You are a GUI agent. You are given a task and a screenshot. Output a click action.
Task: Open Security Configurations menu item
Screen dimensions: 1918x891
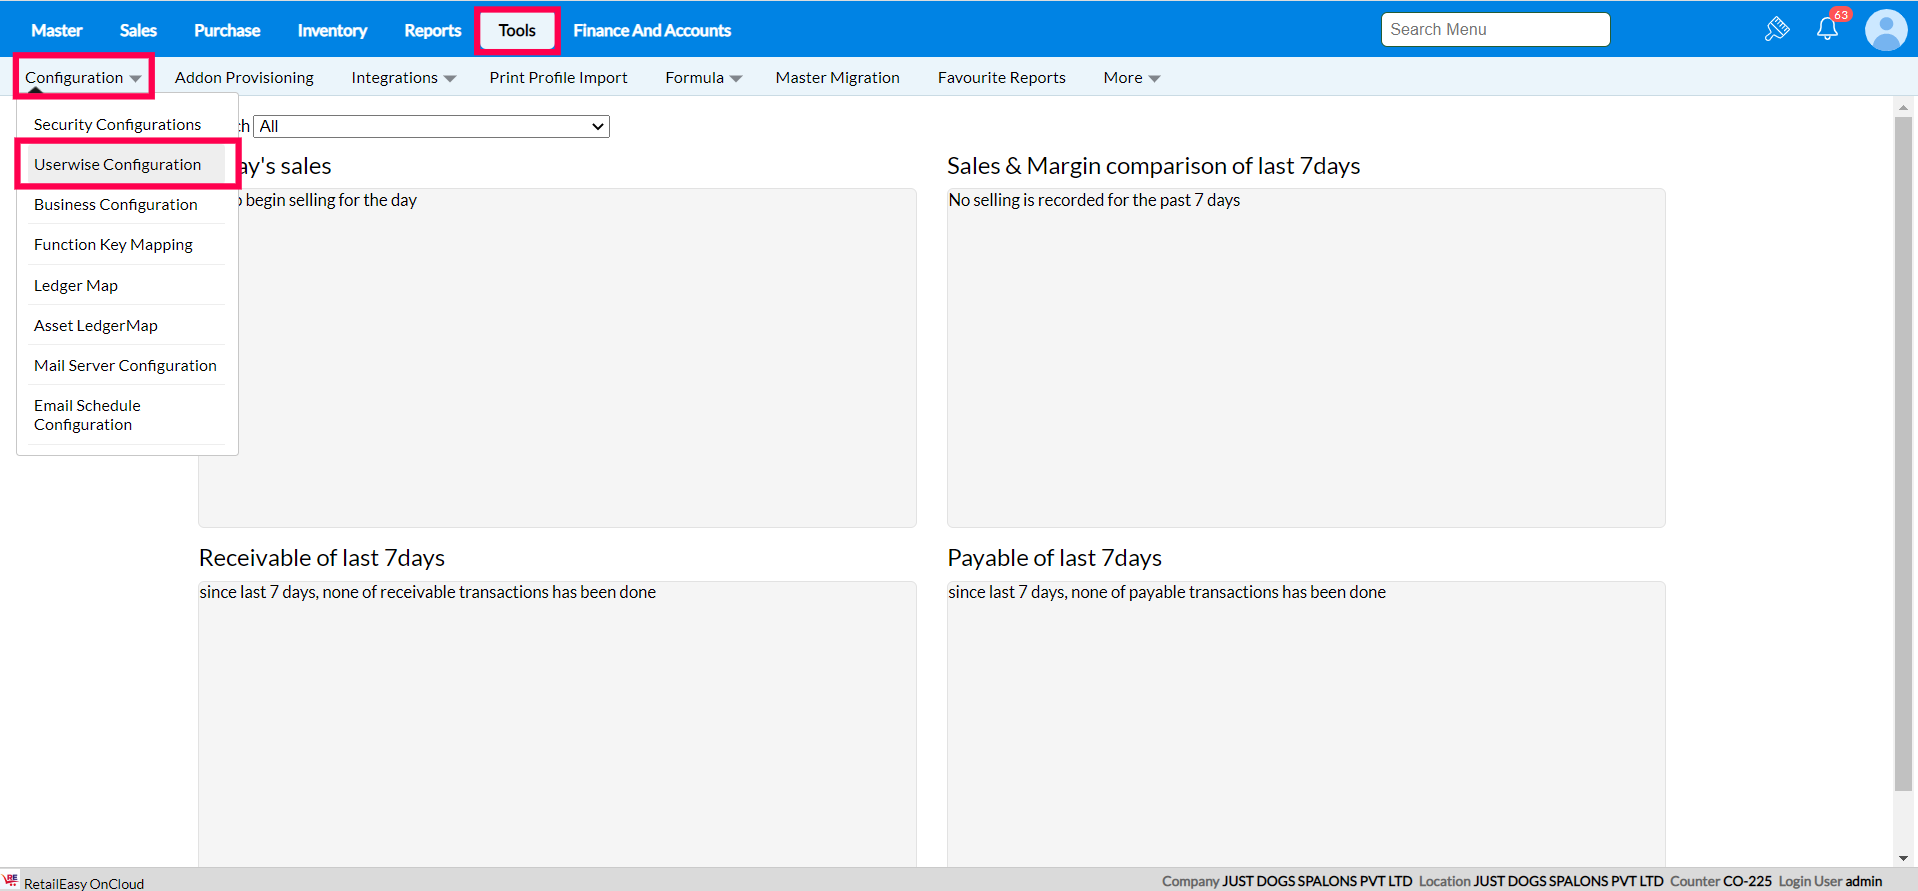tap(117, 125)
